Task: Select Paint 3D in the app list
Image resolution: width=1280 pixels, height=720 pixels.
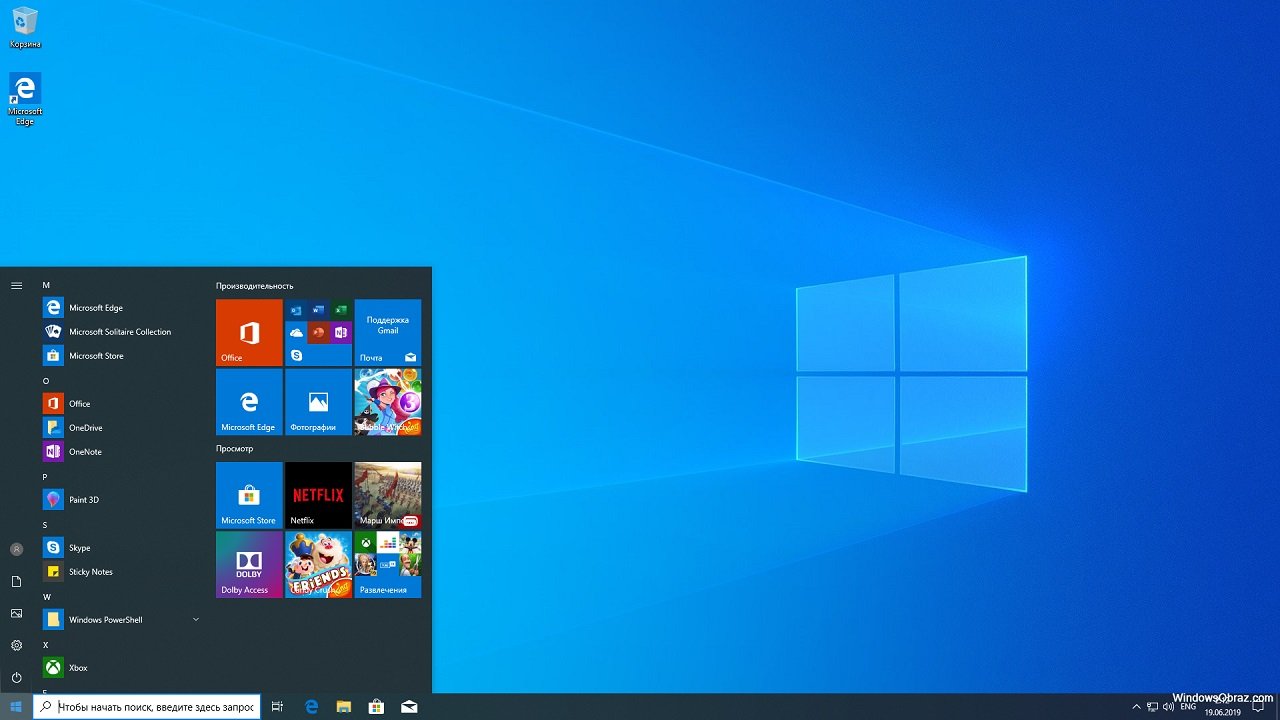Action: pyautogui.click(x=83, y=500)
